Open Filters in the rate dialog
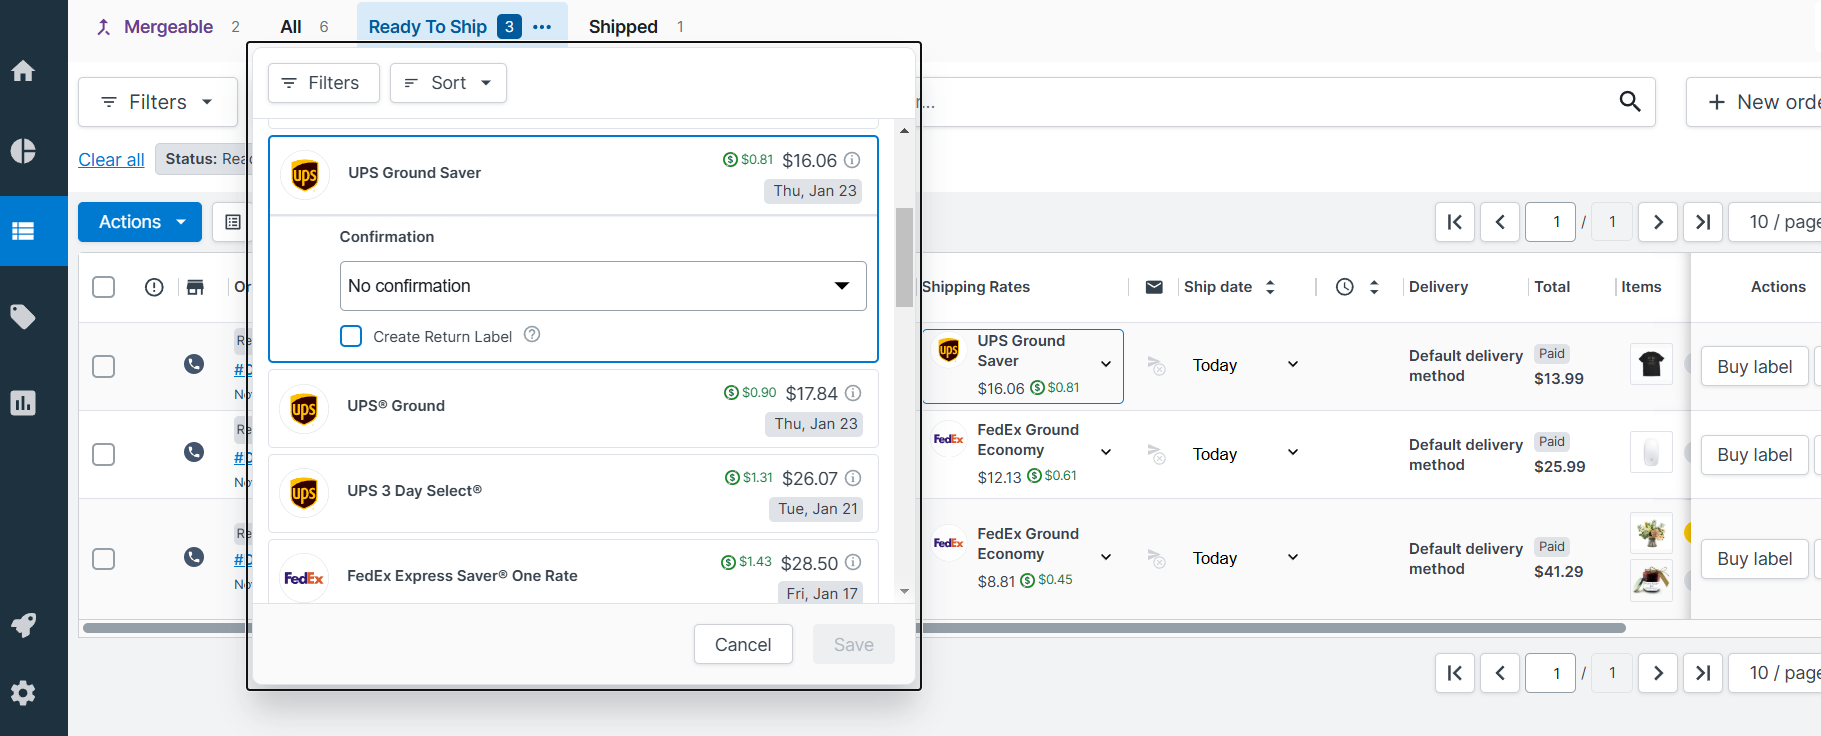The width and height of the screenshot is (1821, 736). (x=324, y=83)
